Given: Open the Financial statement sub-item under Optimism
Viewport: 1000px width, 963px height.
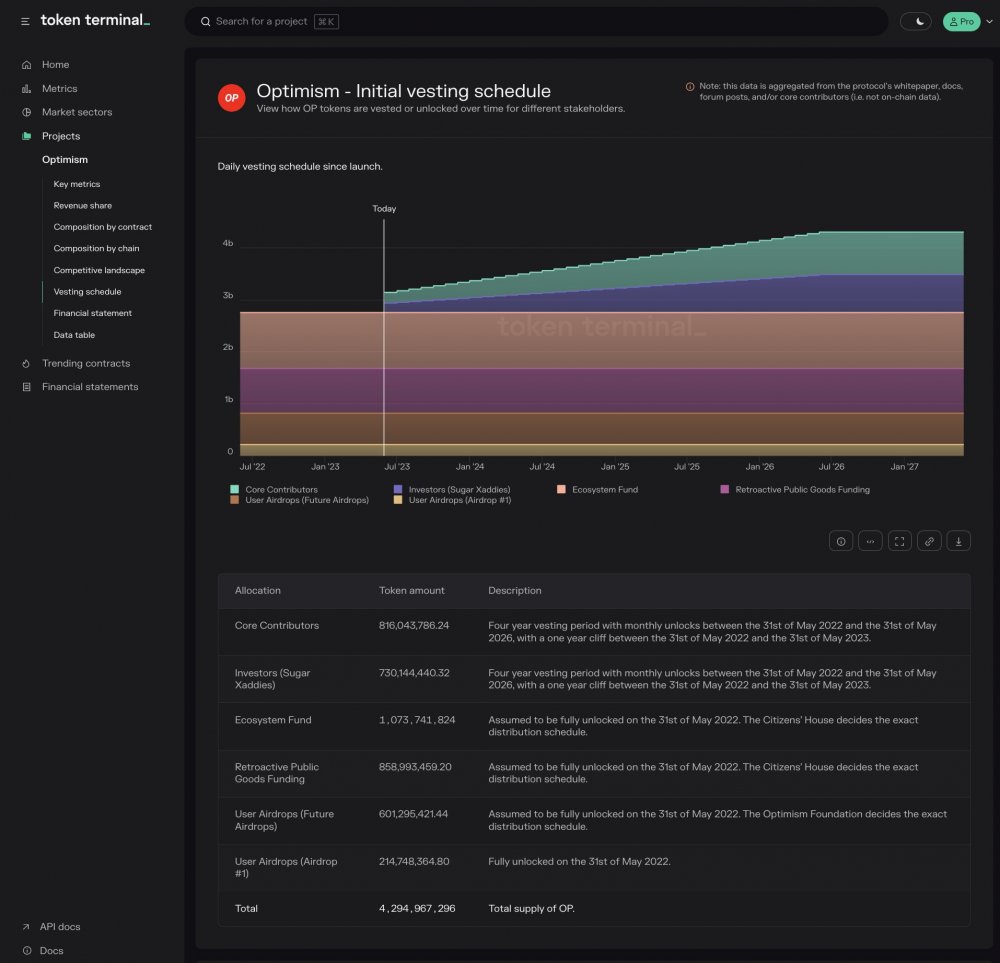Looking at the screenshot, I should tap(93, 313).
